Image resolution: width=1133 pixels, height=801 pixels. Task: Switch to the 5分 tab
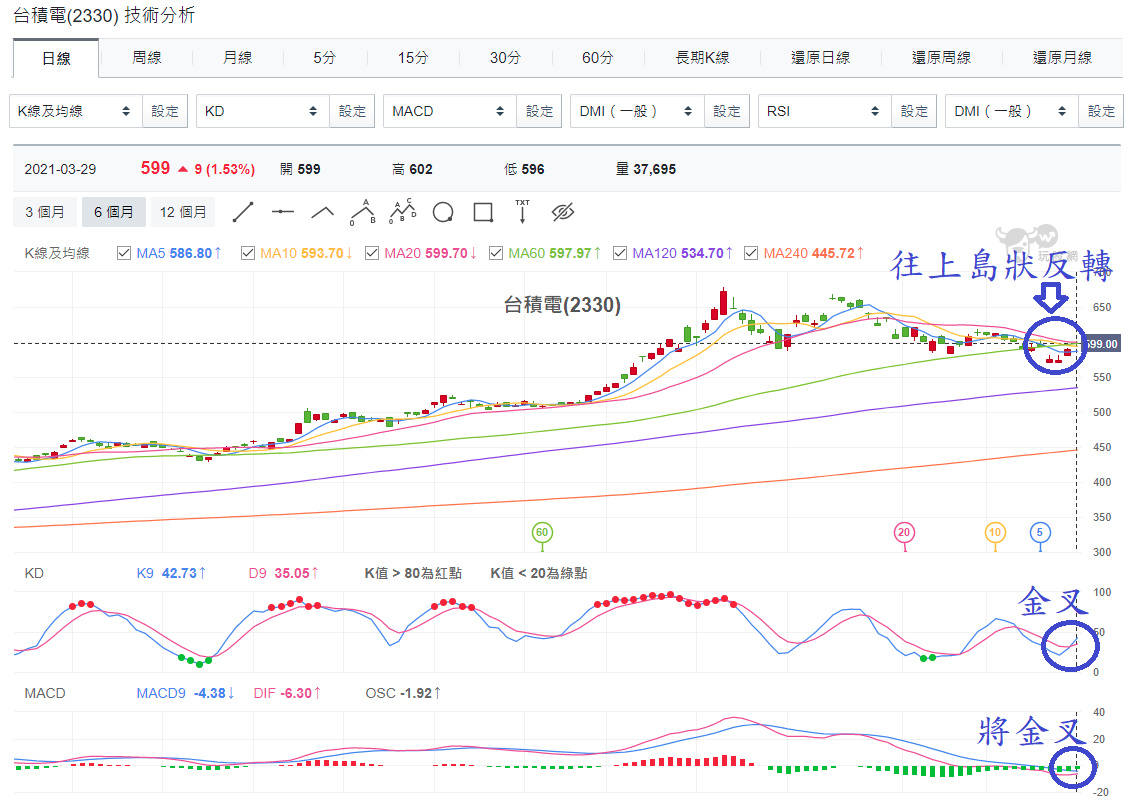pyautogui.click(x=324, y=58)
